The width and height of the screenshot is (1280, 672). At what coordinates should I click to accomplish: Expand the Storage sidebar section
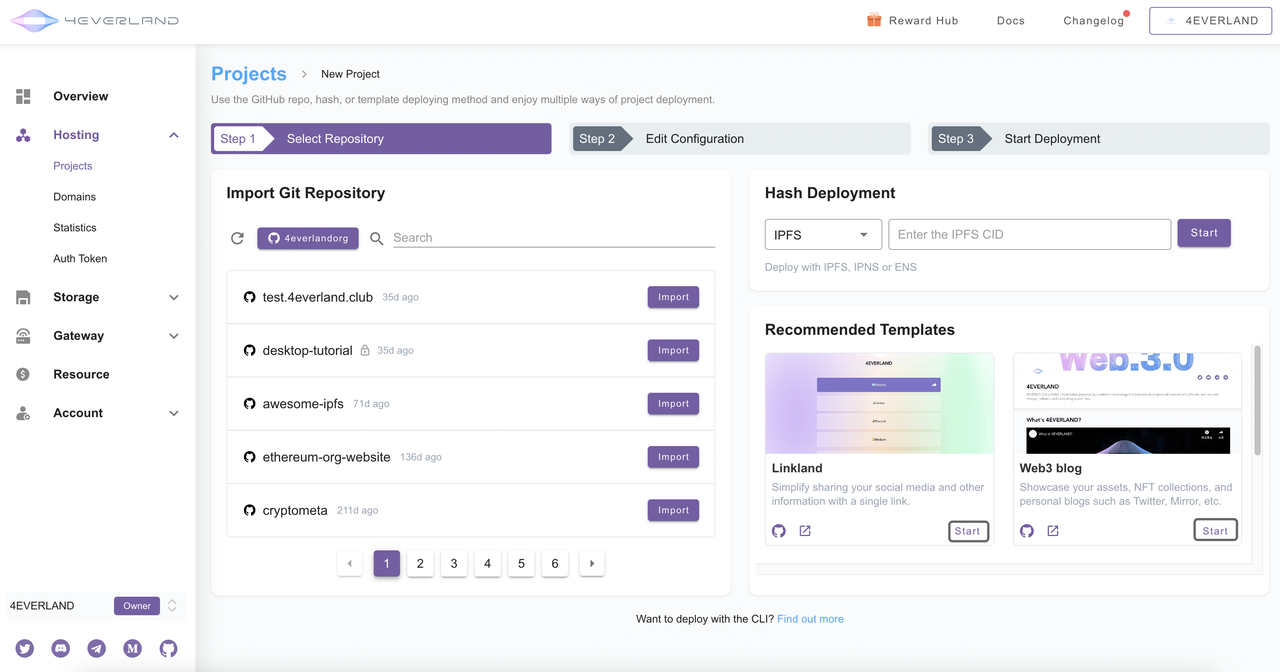pyautogui.click(x=173, y=297)
